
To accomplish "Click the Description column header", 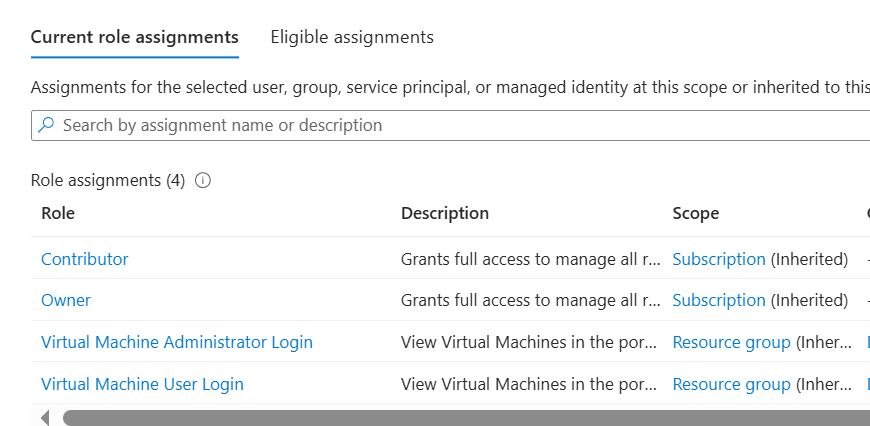I will (x=445, y=213).
